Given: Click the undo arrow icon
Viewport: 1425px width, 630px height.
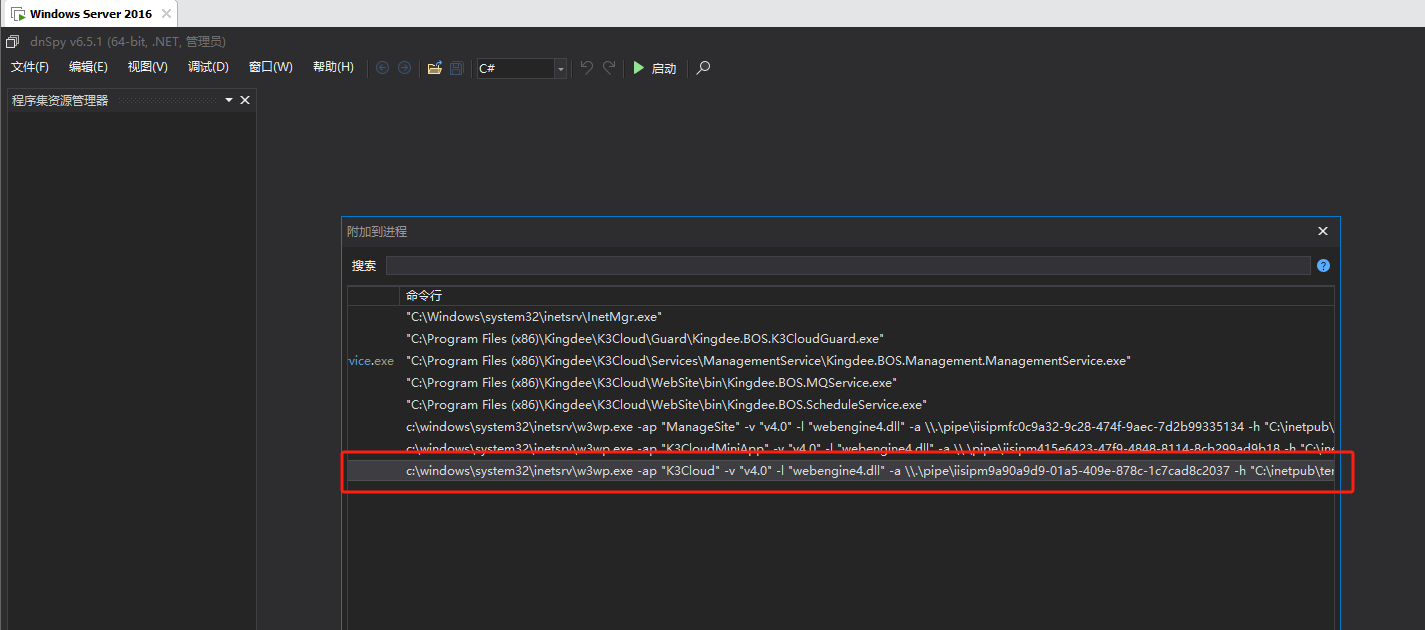Looking at the screenshot, I should [x=587, y=68].
